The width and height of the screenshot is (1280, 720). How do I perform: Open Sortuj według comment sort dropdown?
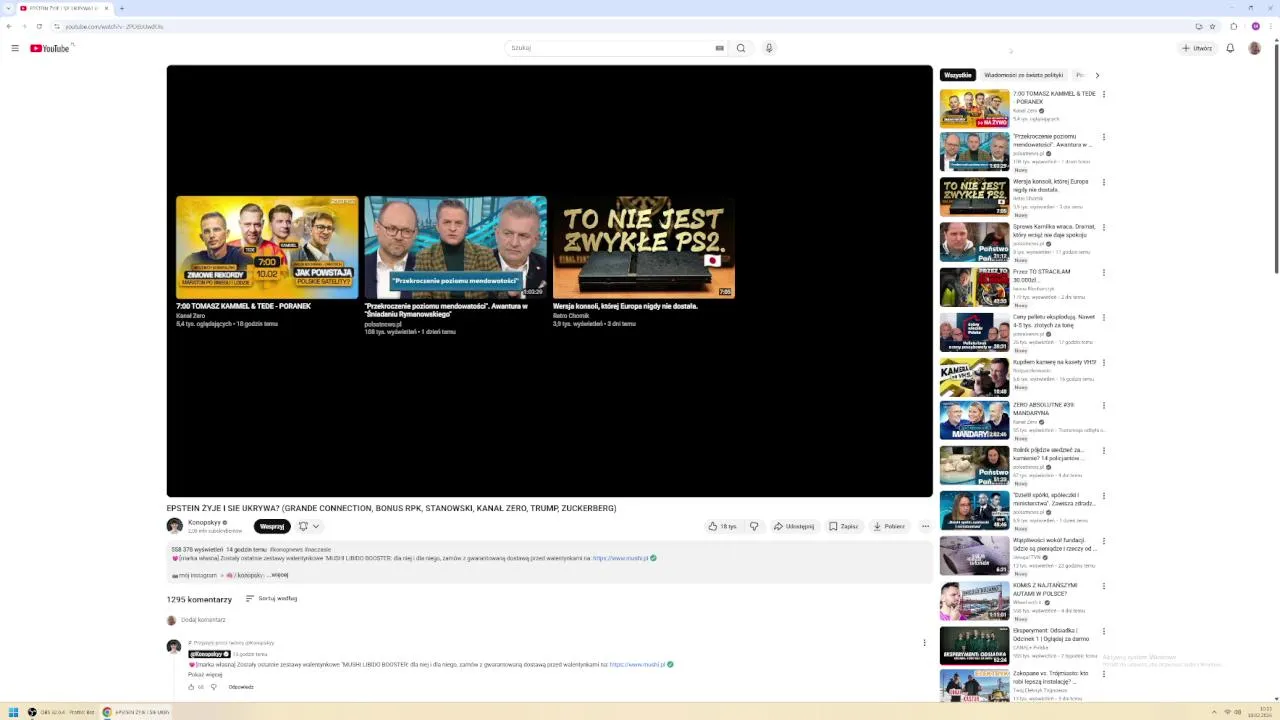point(271,599)
